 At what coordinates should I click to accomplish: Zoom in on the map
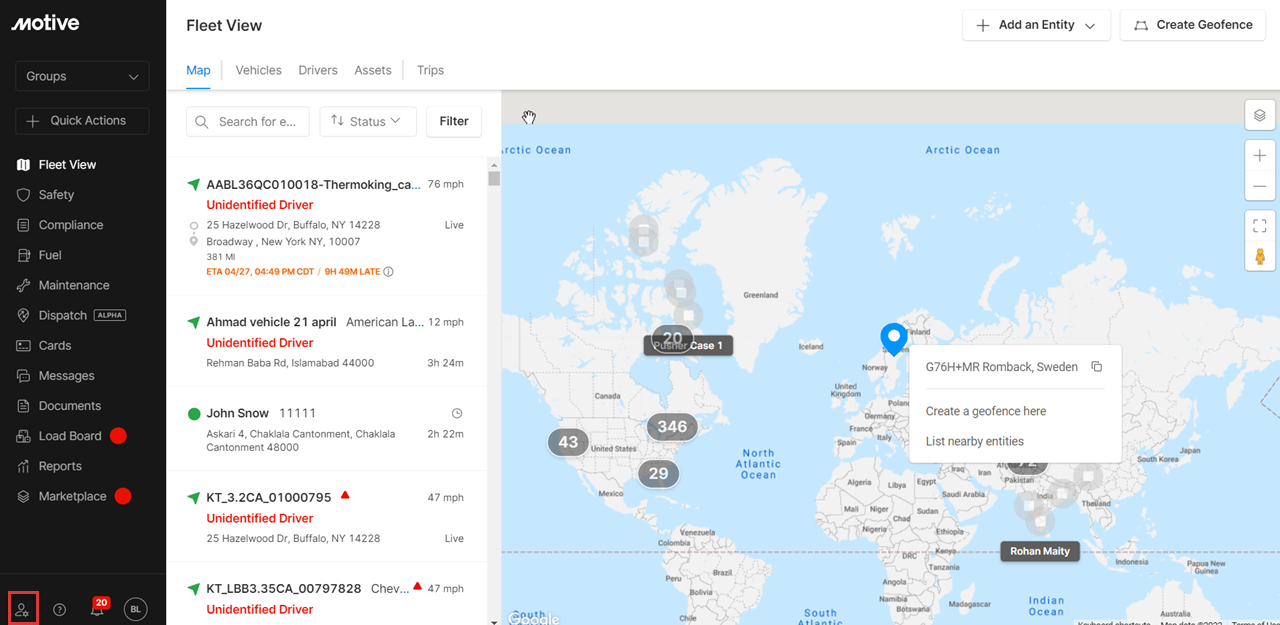[1260, 156]
